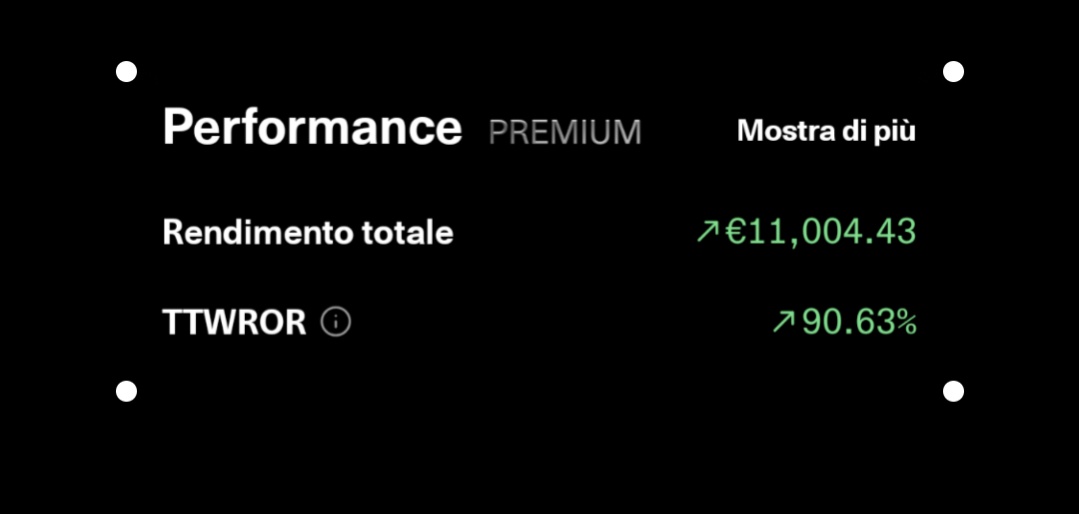
Task: Click green arrow beside €11,004.43
Action: click(707, 231)
